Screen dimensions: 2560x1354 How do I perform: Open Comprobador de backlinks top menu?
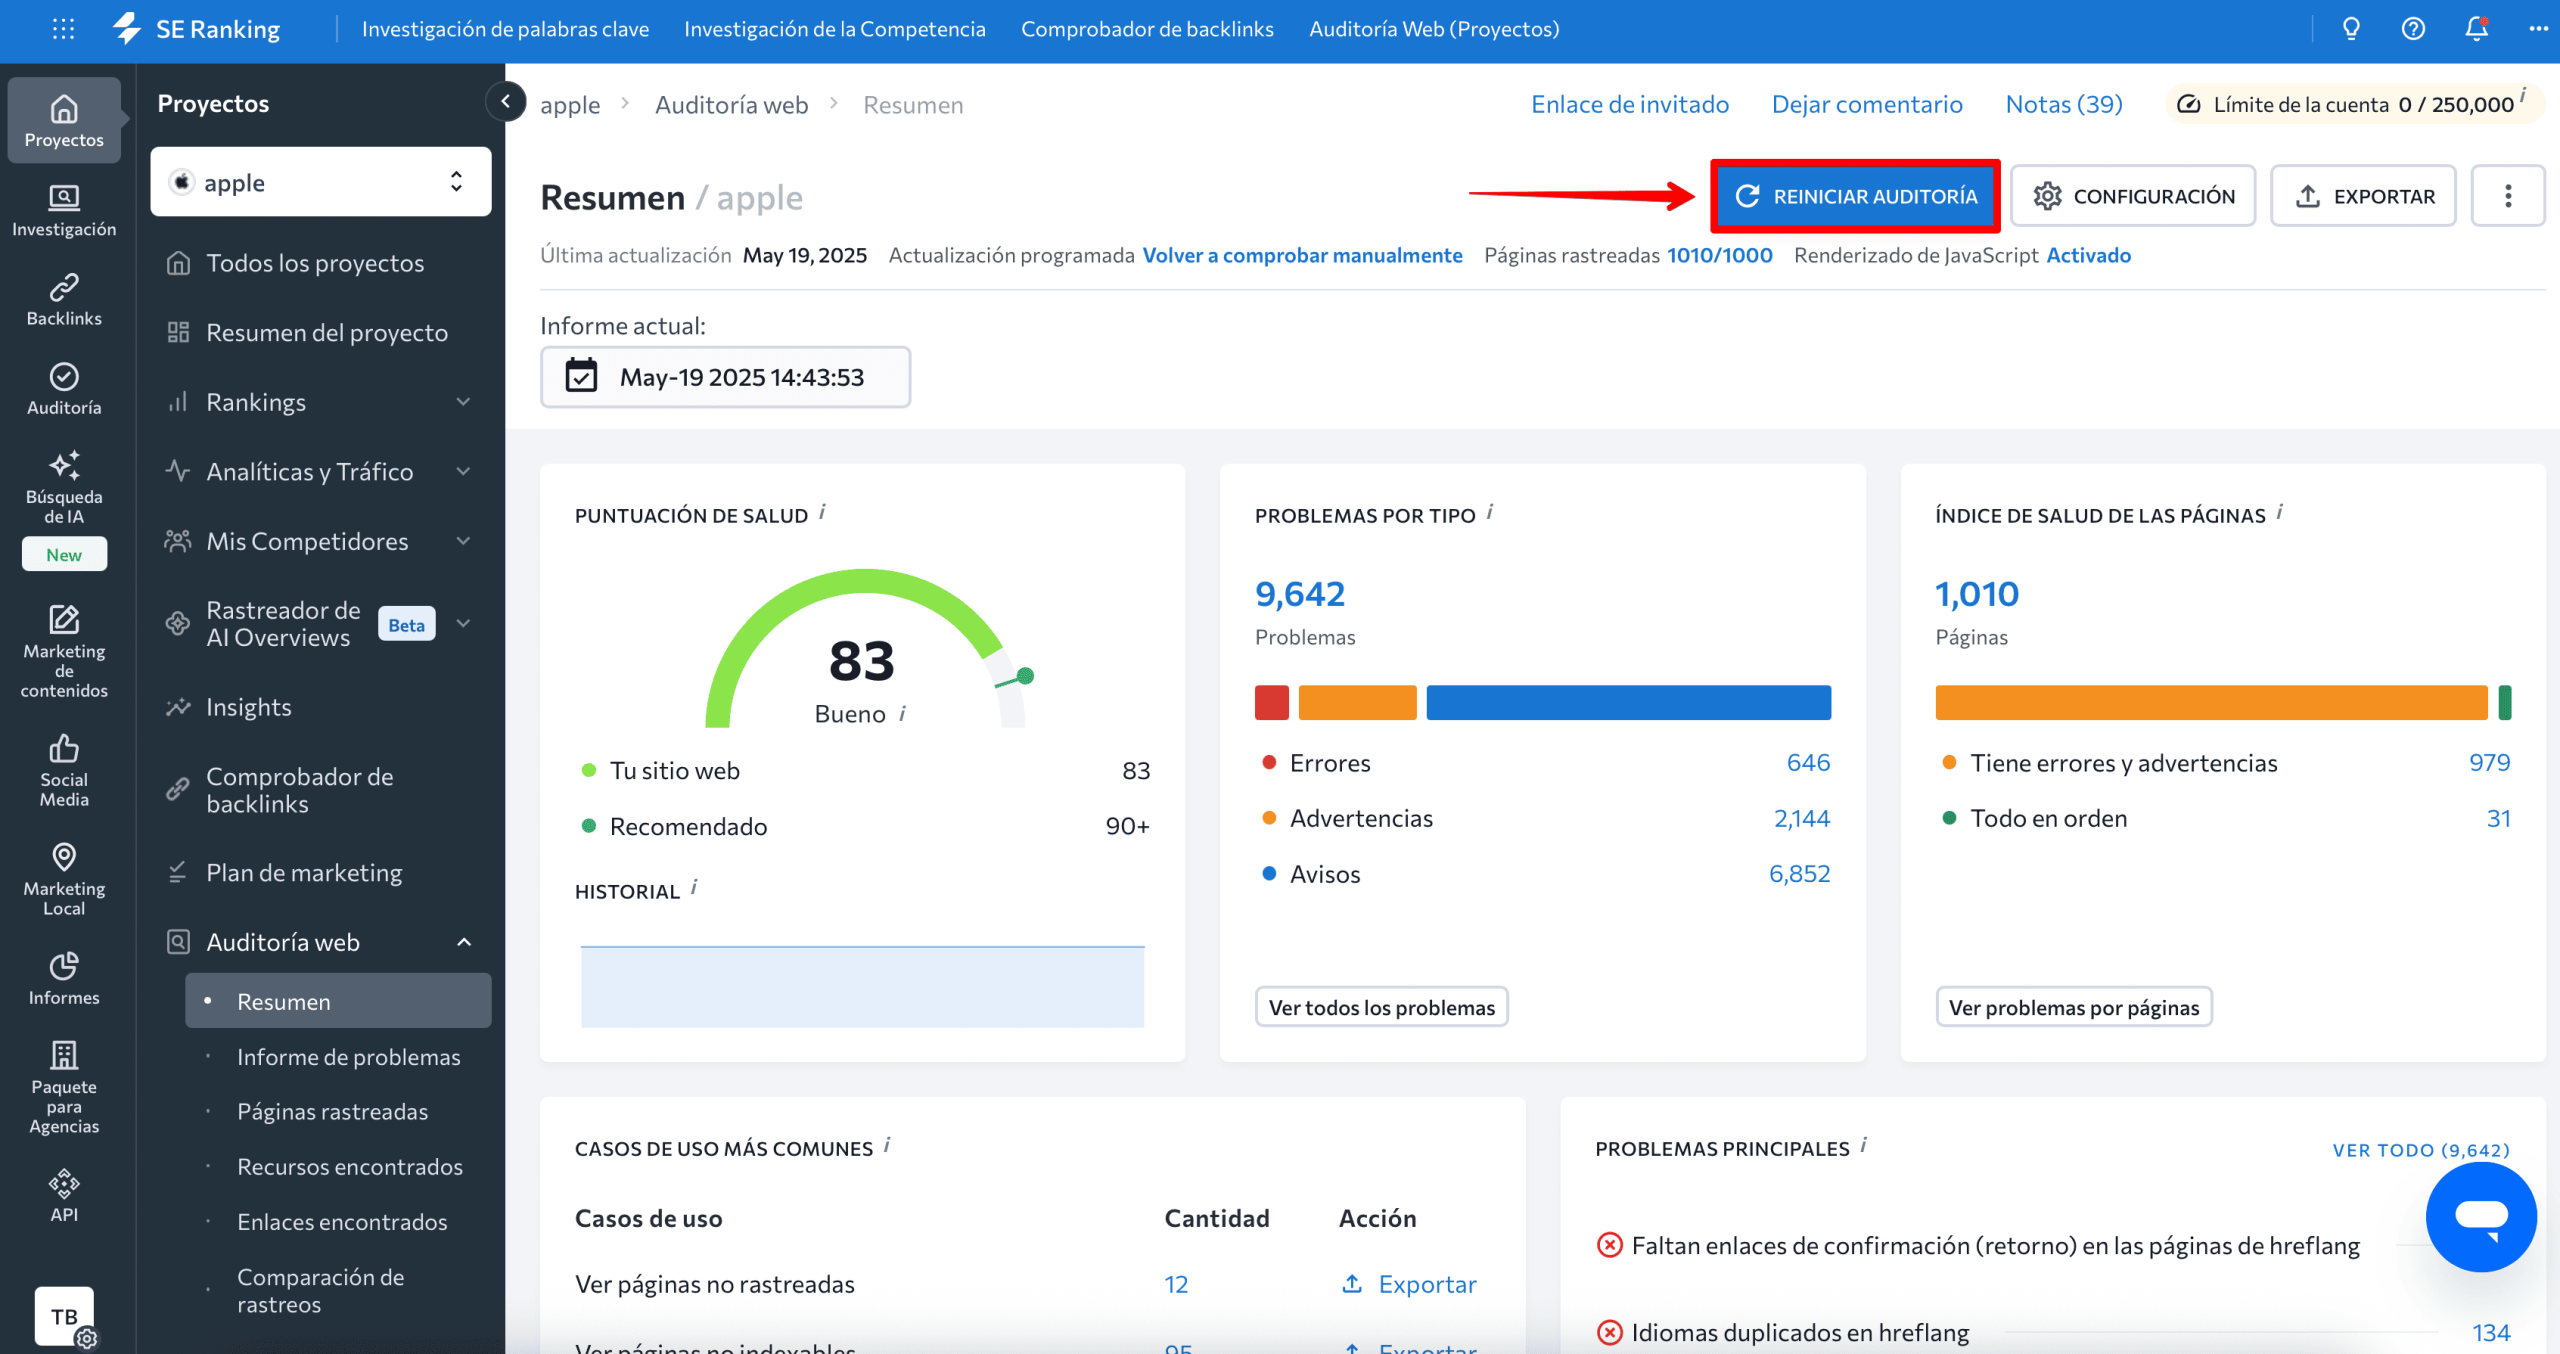pos(1147,29)
